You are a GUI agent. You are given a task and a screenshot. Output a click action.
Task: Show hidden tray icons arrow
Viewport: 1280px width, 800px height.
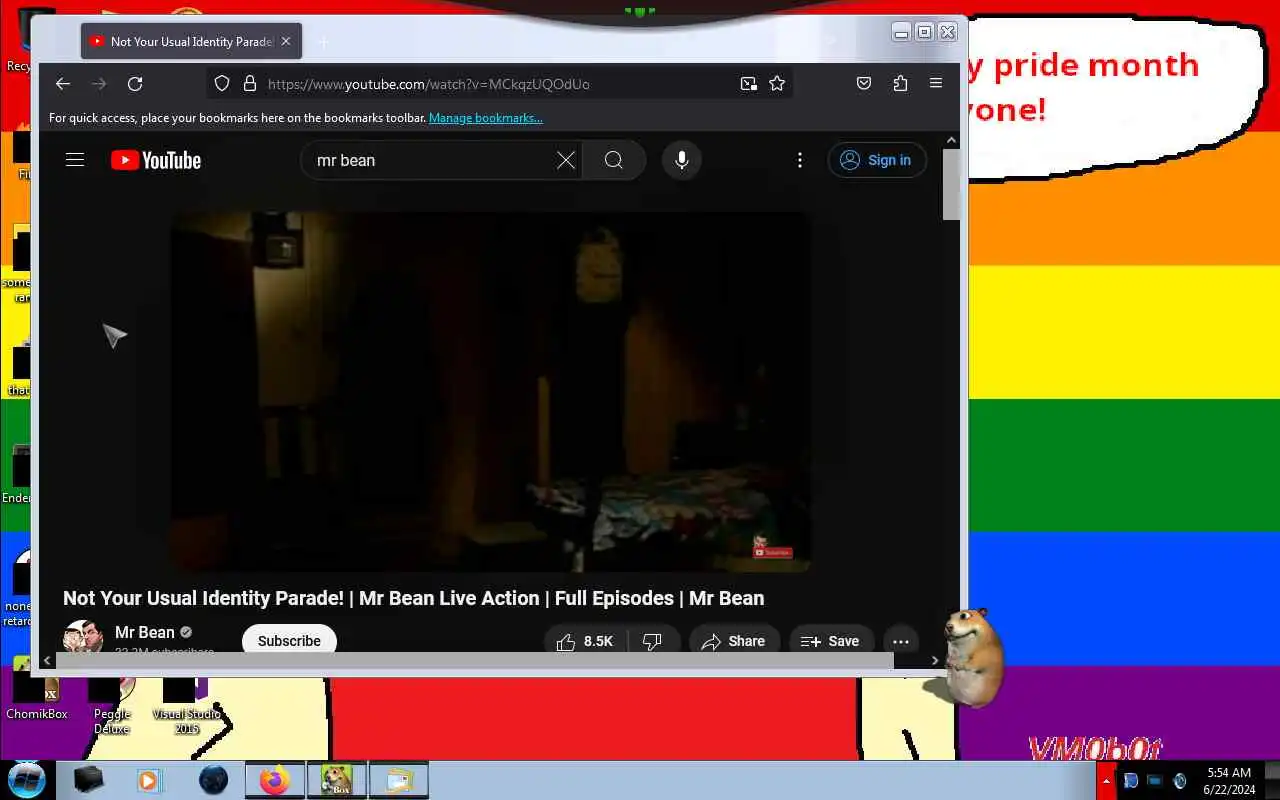point(1106,780)
